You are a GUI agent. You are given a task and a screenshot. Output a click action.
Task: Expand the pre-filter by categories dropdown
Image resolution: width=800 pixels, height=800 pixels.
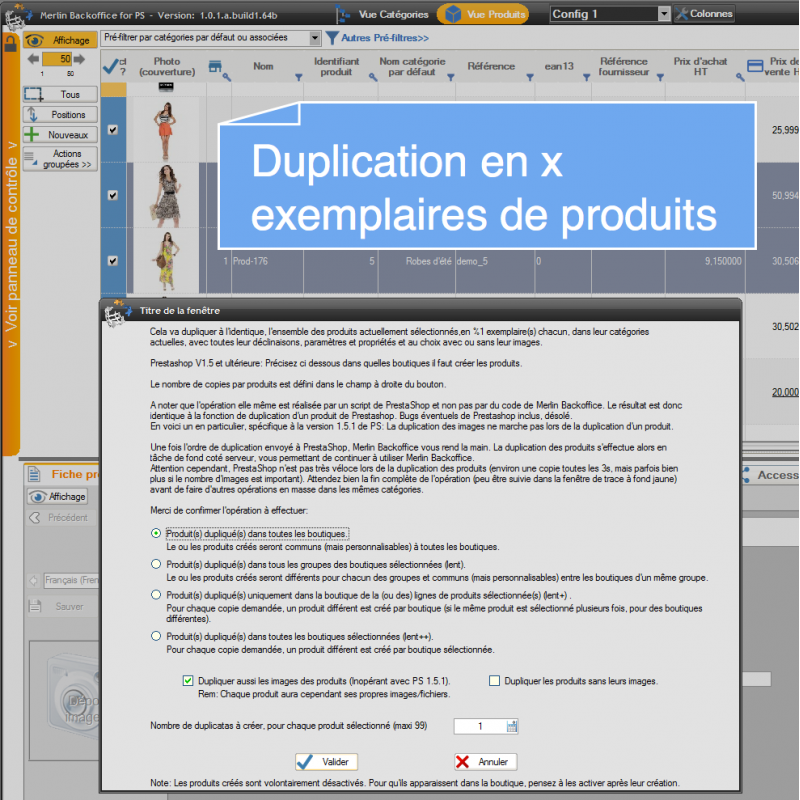[316, 38]
